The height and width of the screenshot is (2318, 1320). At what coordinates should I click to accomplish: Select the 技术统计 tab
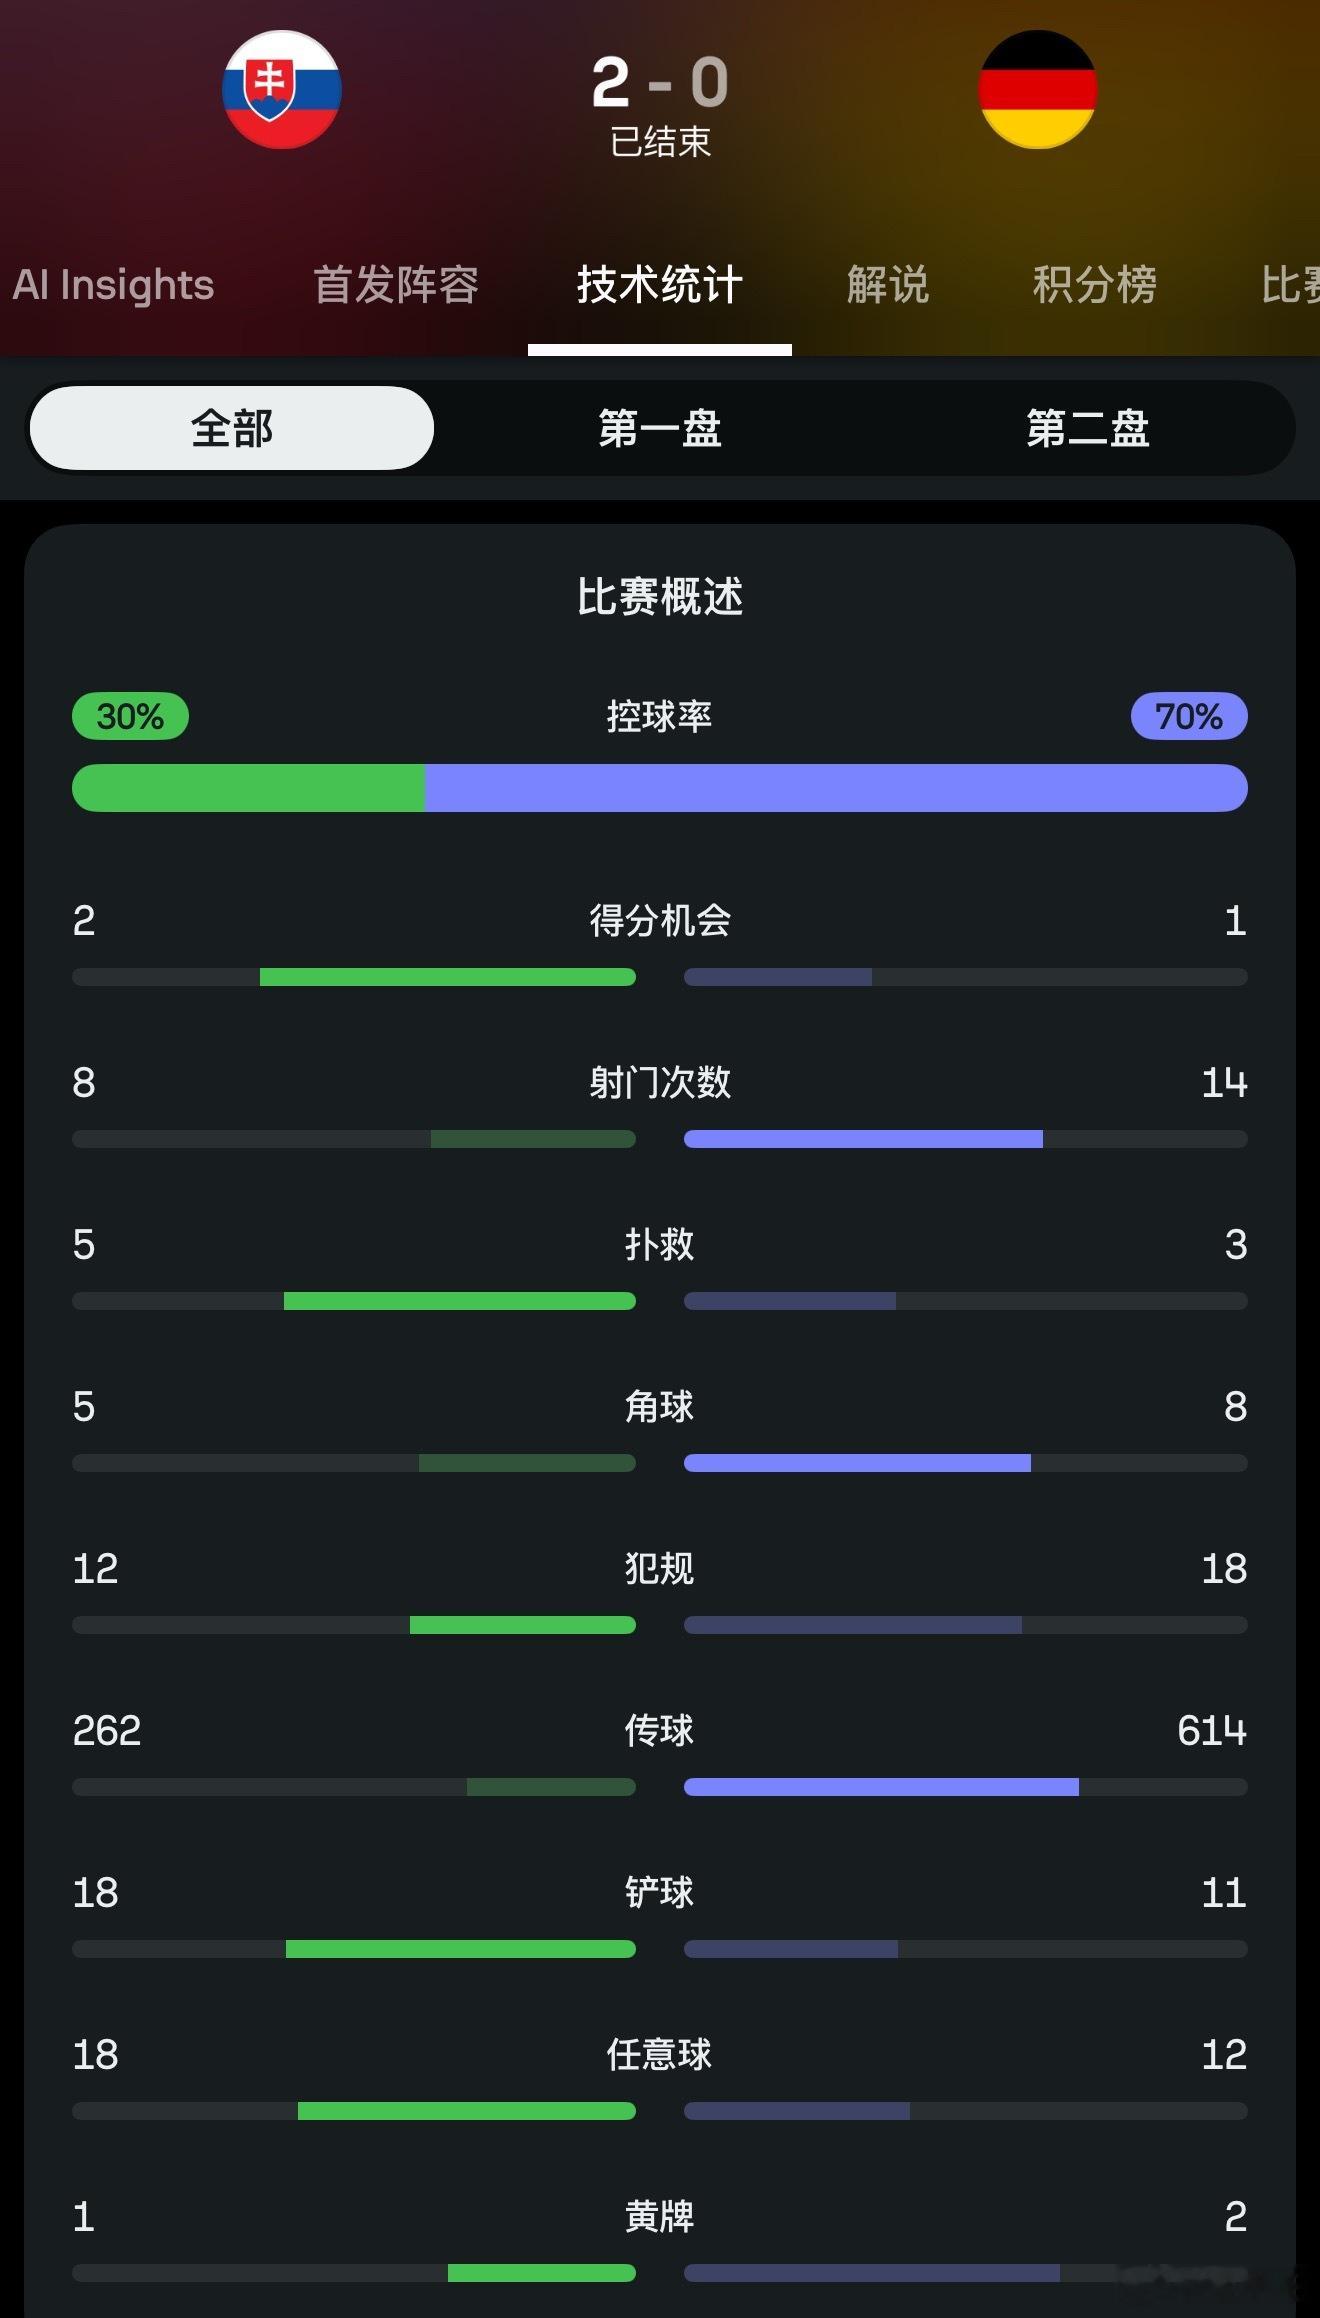point(660,285)
